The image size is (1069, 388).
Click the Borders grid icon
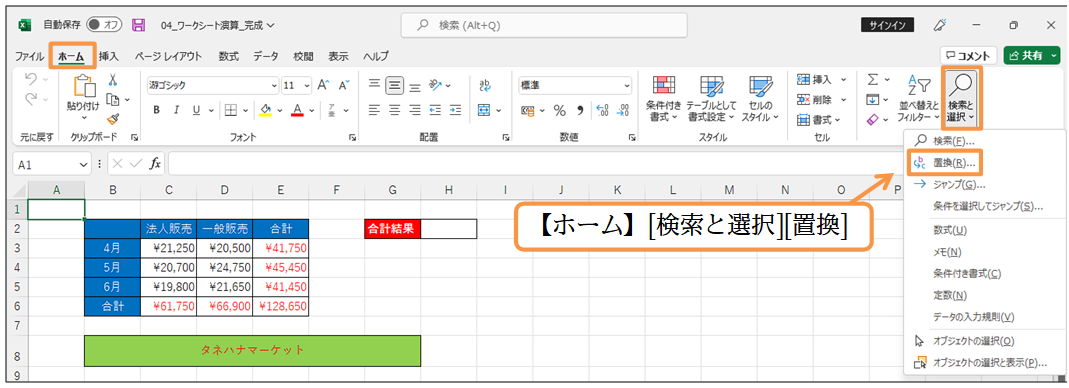pyautogui.click(x=231, y=110)
